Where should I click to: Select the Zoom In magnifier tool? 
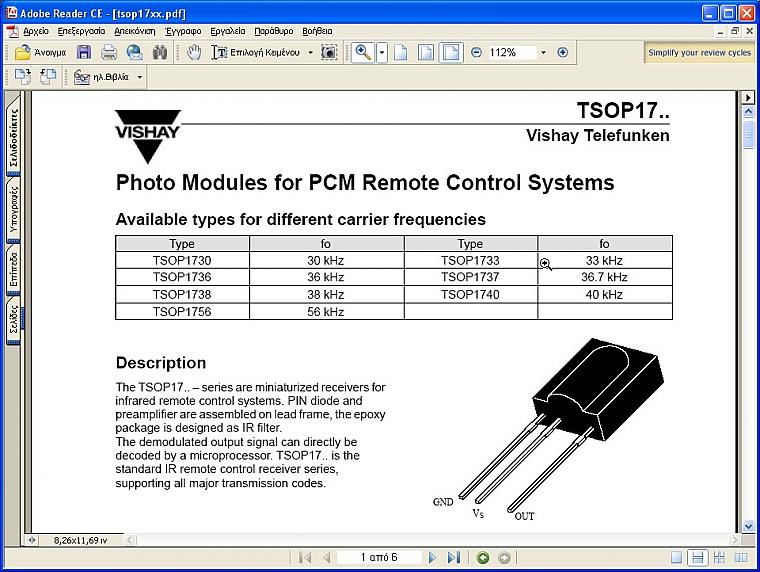pos(363,52)
